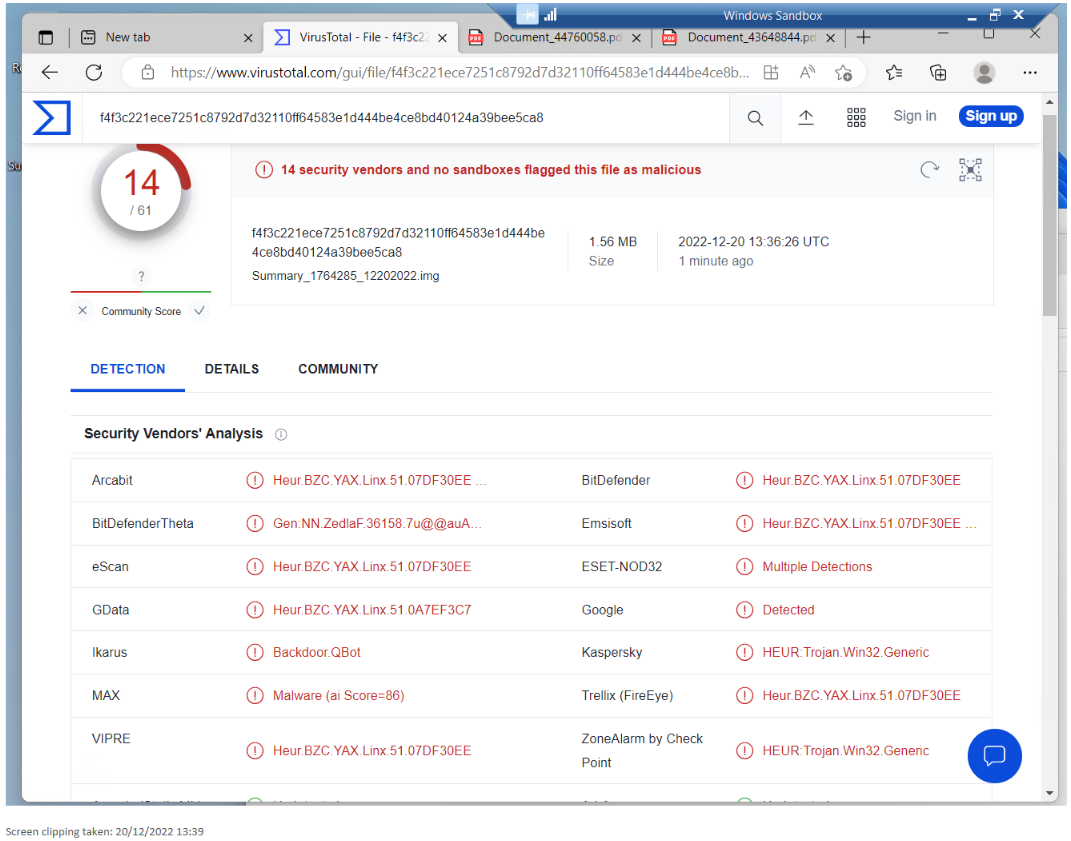The width and height of the screenshot is (1071, 841).
Task: Open the browser profile avatar
Action: [984, 72]
